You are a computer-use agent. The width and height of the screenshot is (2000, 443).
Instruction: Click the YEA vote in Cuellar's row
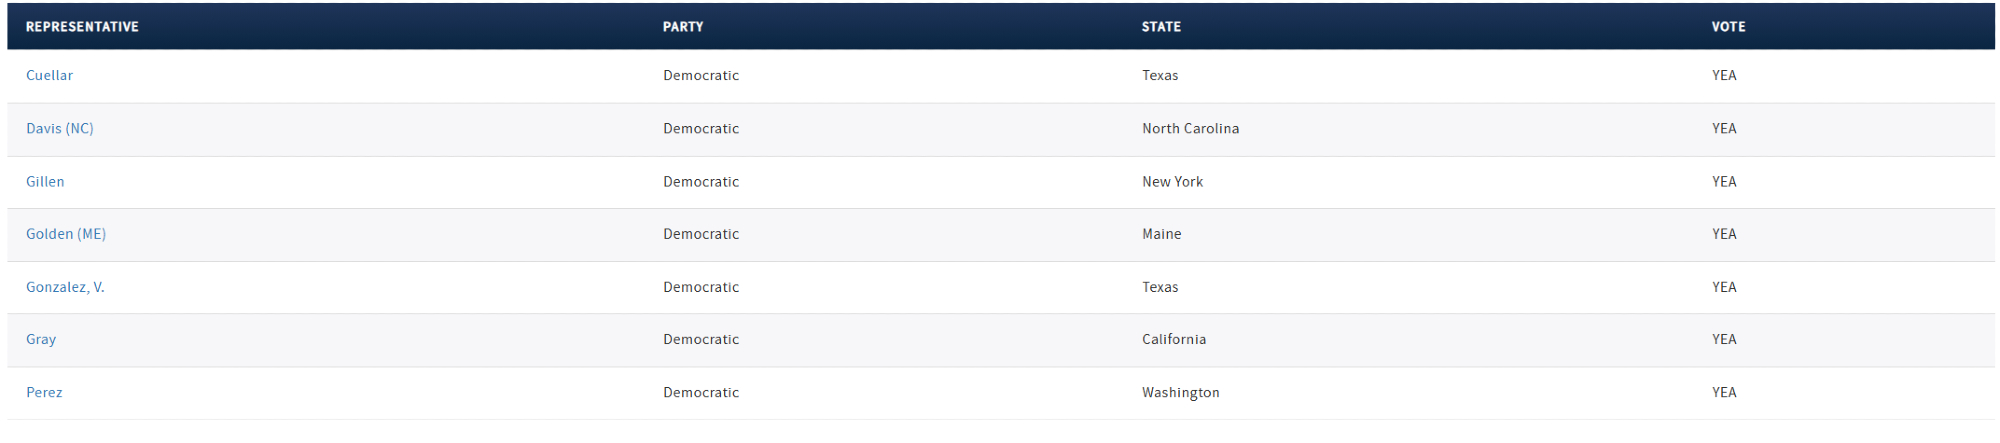click(1724, 76)
